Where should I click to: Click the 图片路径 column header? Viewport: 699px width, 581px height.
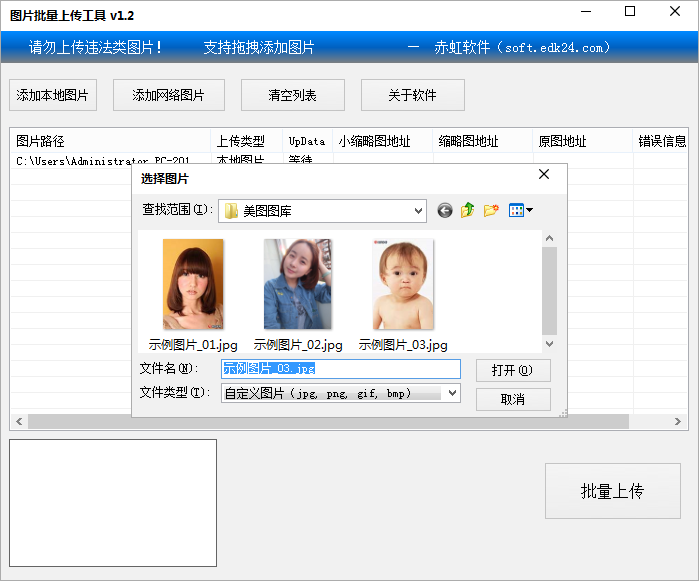click(x=110, y=141)
